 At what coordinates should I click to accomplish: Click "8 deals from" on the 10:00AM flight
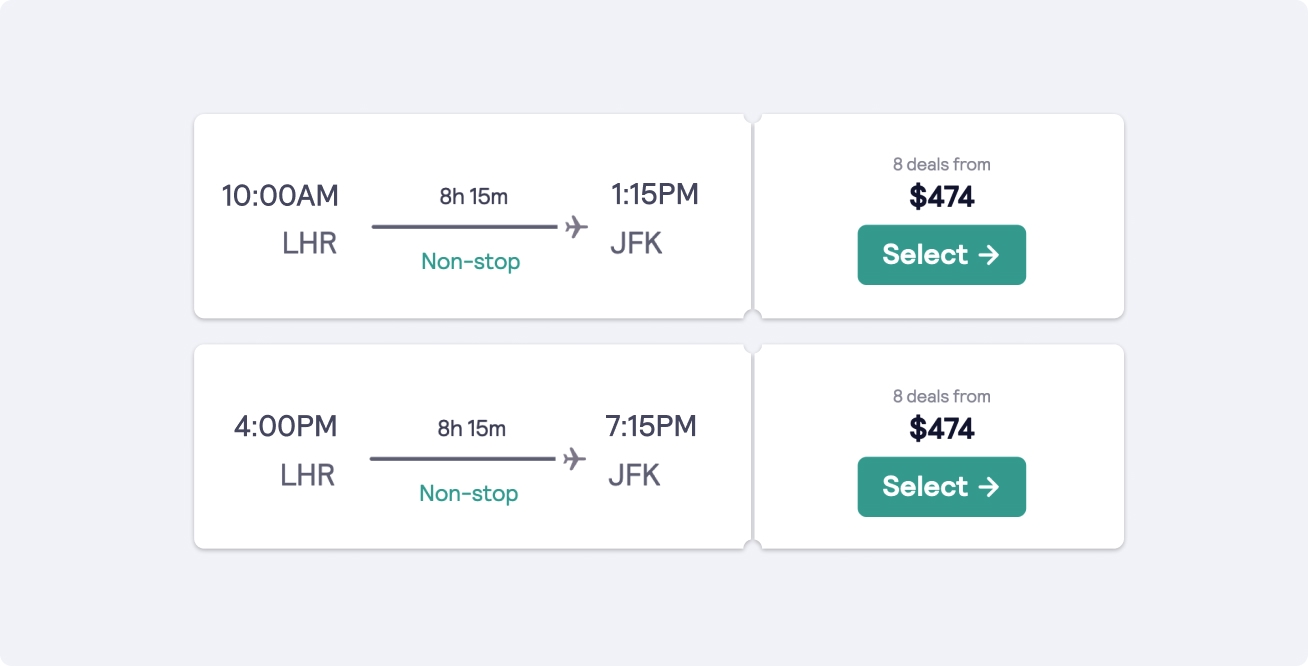click(942, 164)
